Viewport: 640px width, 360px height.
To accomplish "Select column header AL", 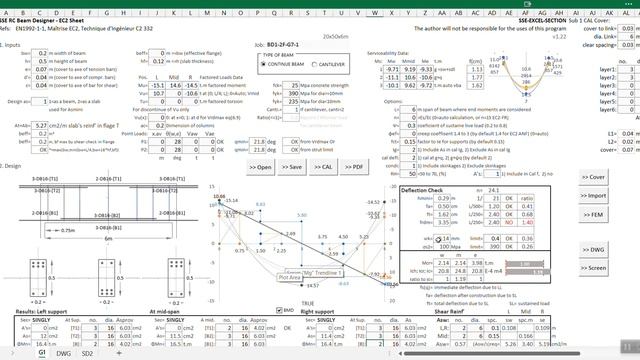I will [626, 13].
